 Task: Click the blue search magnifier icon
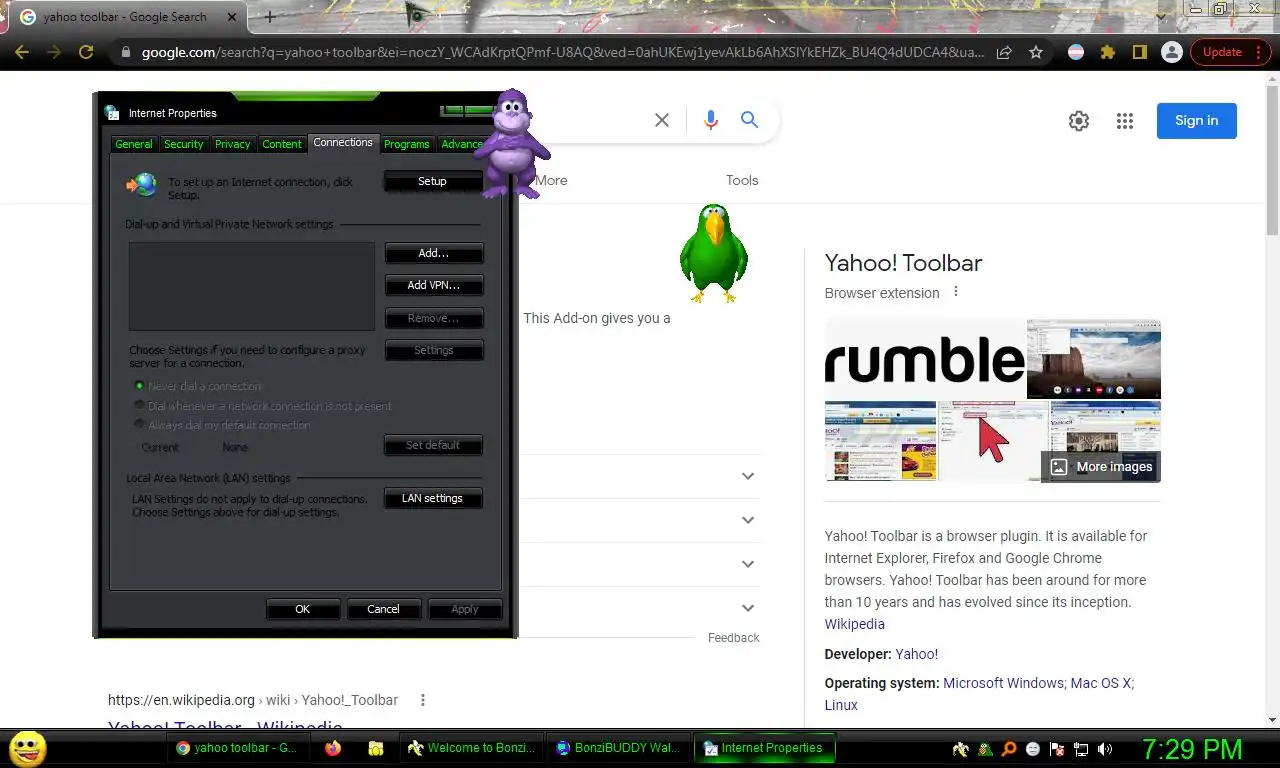(x=749, y=120)
